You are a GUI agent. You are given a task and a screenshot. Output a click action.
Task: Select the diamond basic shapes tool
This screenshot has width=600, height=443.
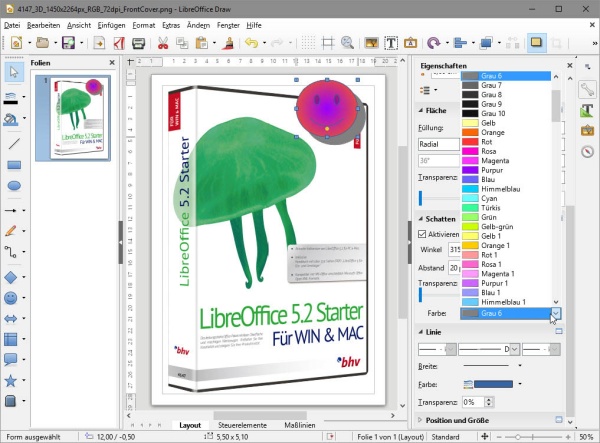pos(11,277)
